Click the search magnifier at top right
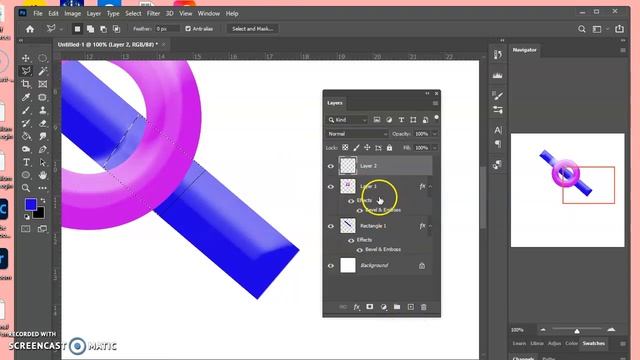 (x=582, y=29)
